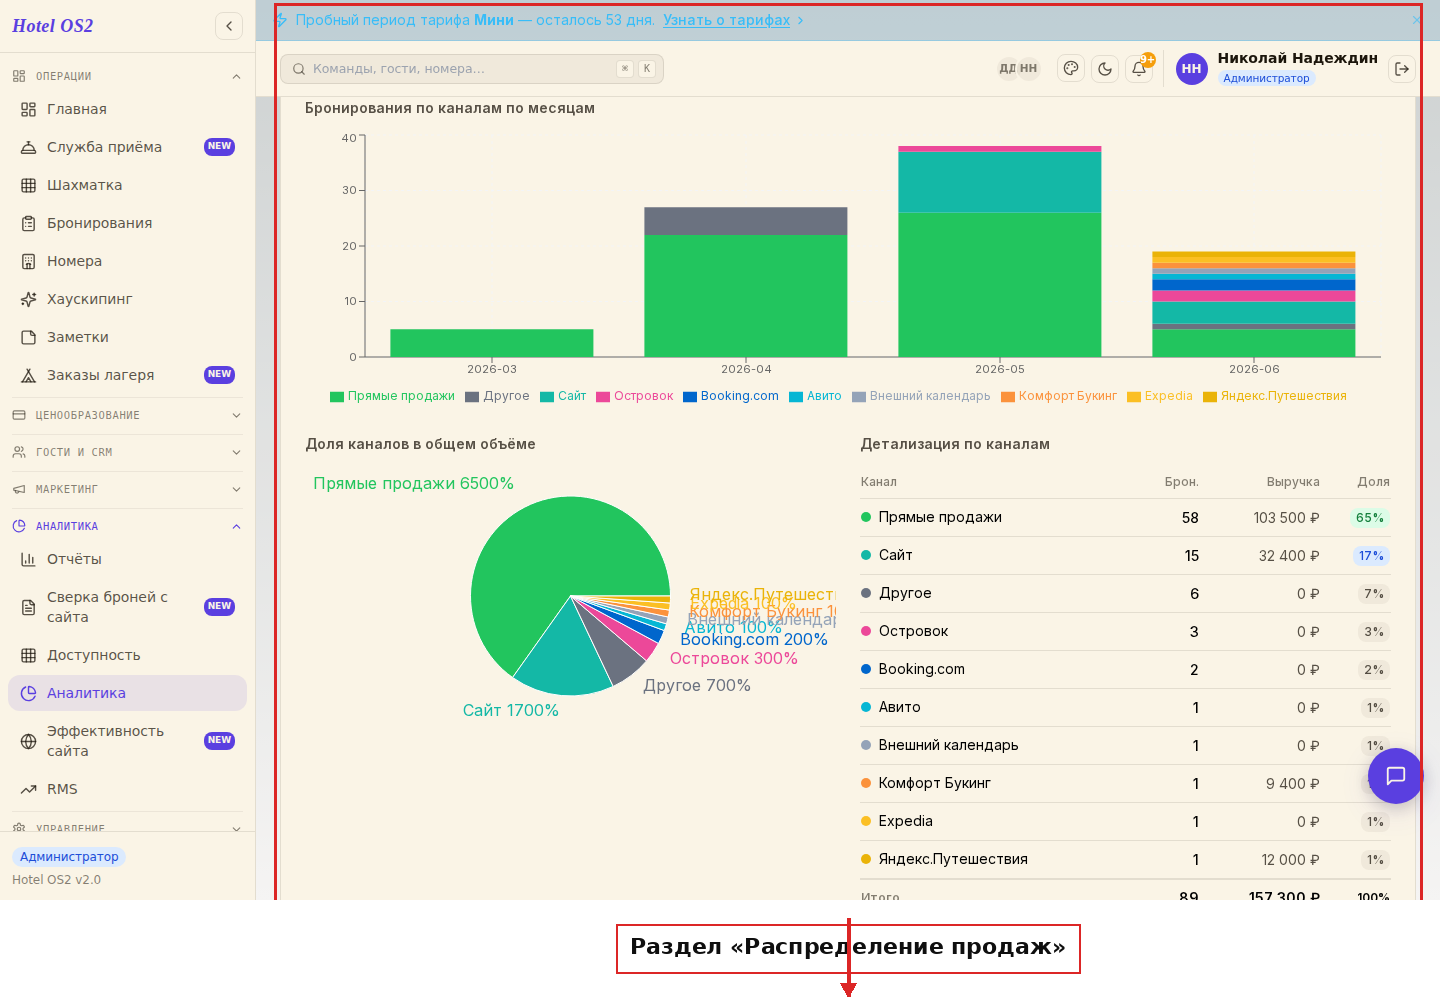
Task: Click the Отчёты bar chart icon
Action: [28, 559]
